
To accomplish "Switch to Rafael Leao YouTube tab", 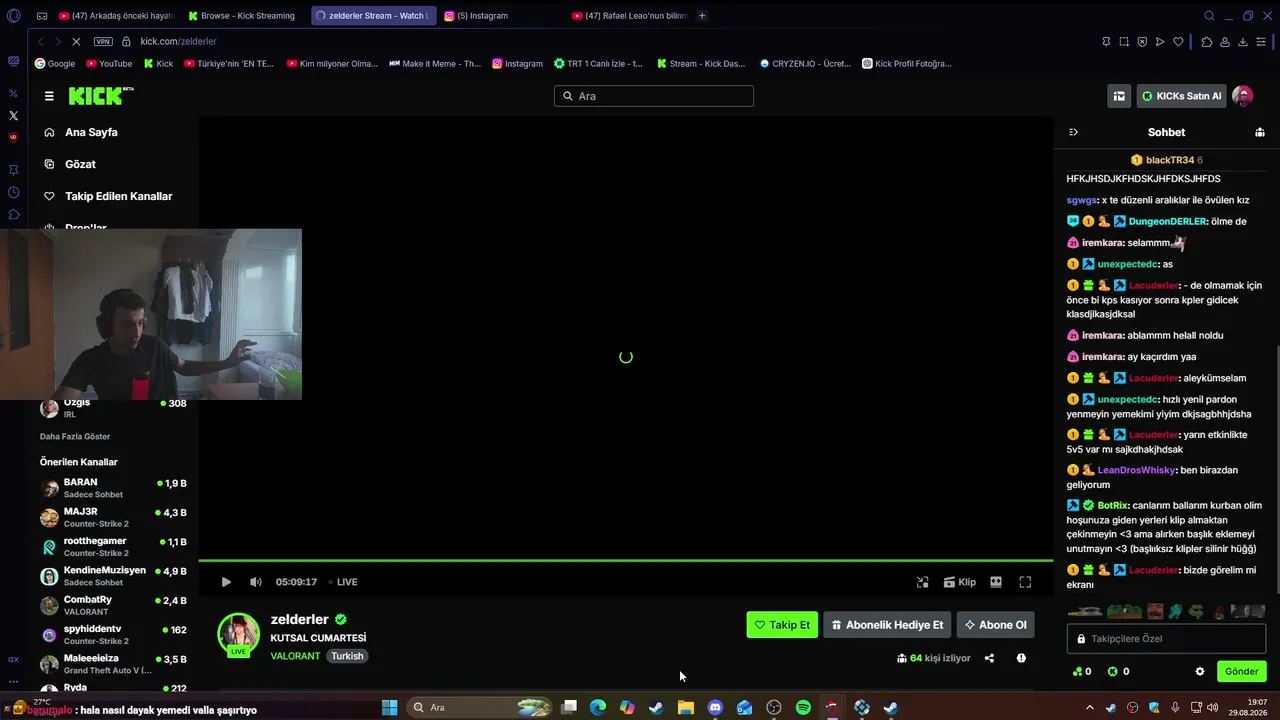I will [630, 16].
